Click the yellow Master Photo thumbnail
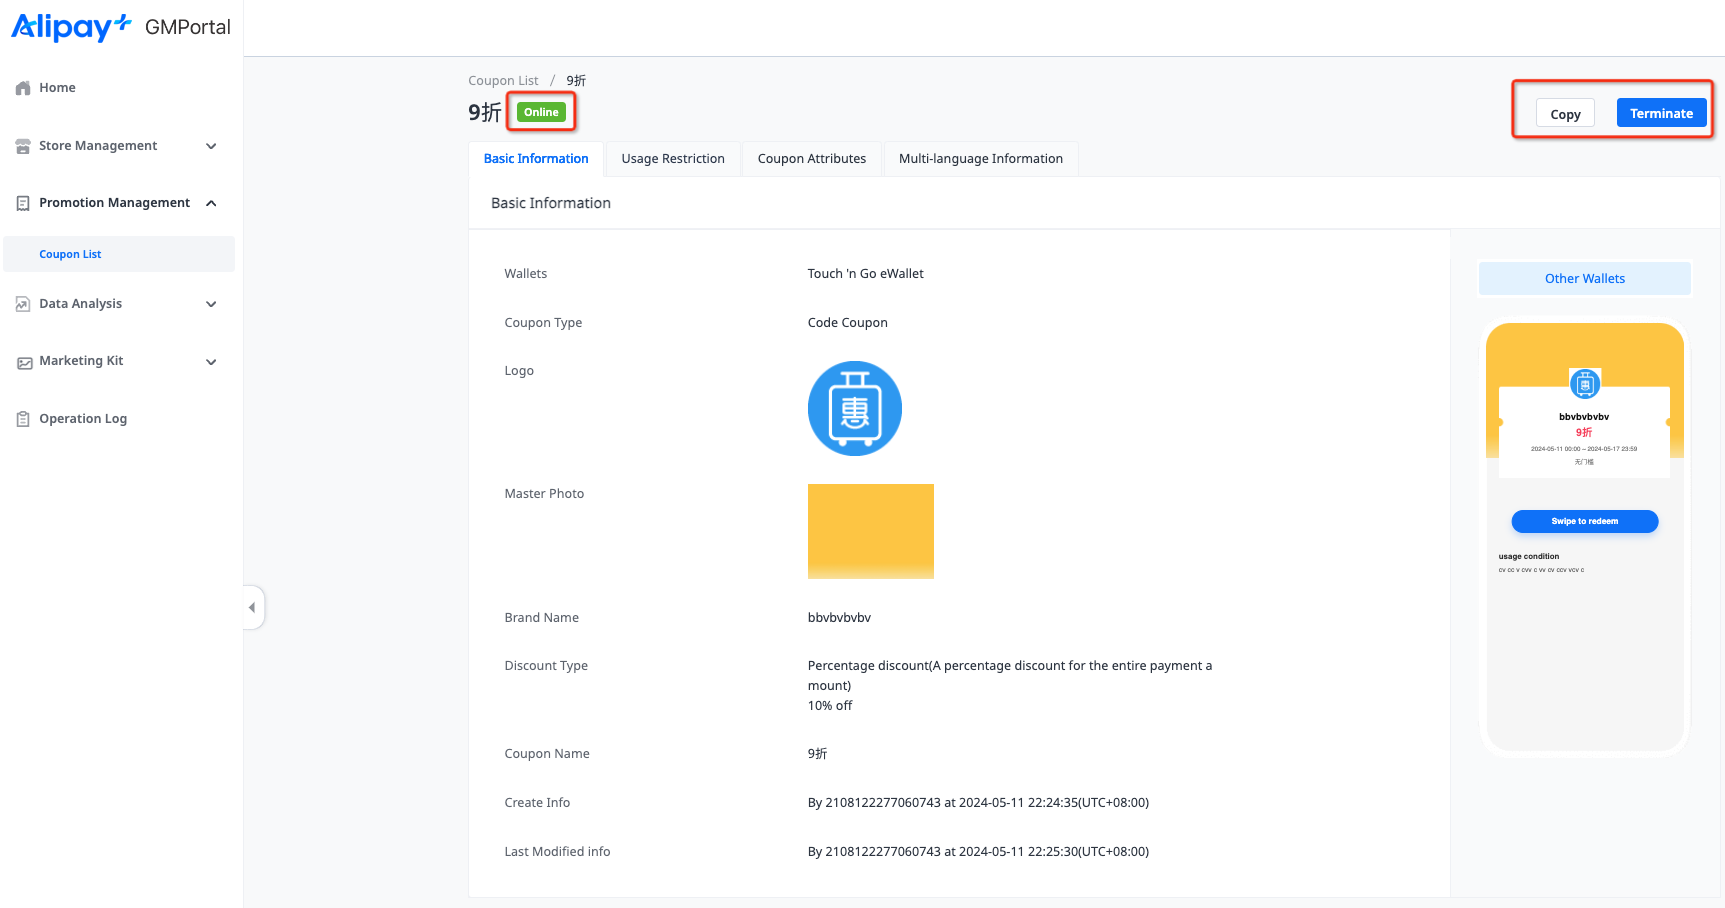The height and width of the screenshot is (908, 1725). tap(870, 531)
